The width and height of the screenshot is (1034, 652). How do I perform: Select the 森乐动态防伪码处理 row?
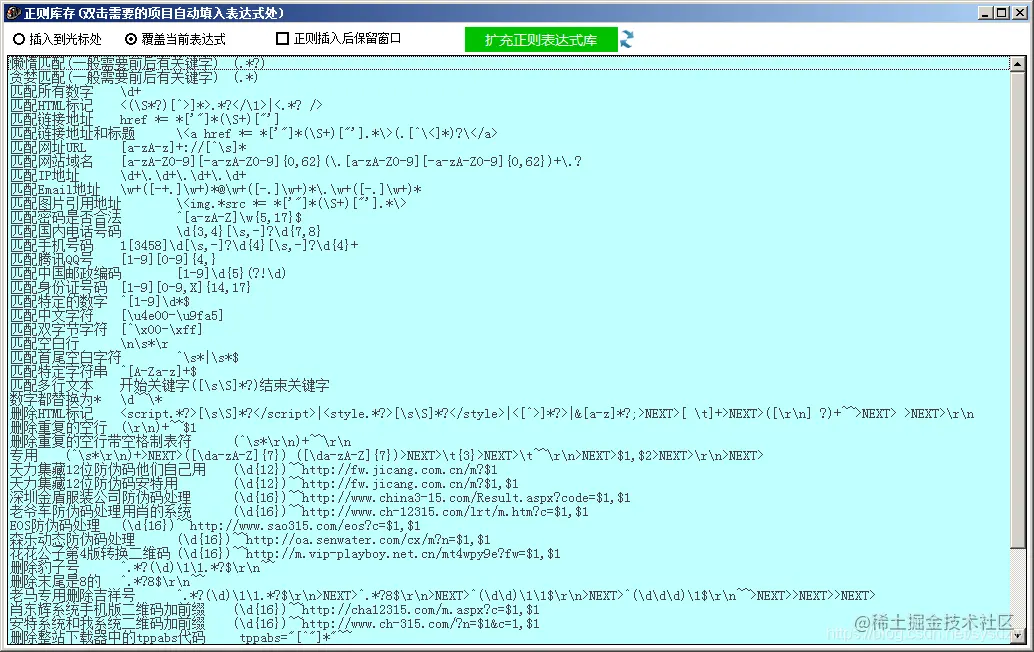click(x=508, y=539)
